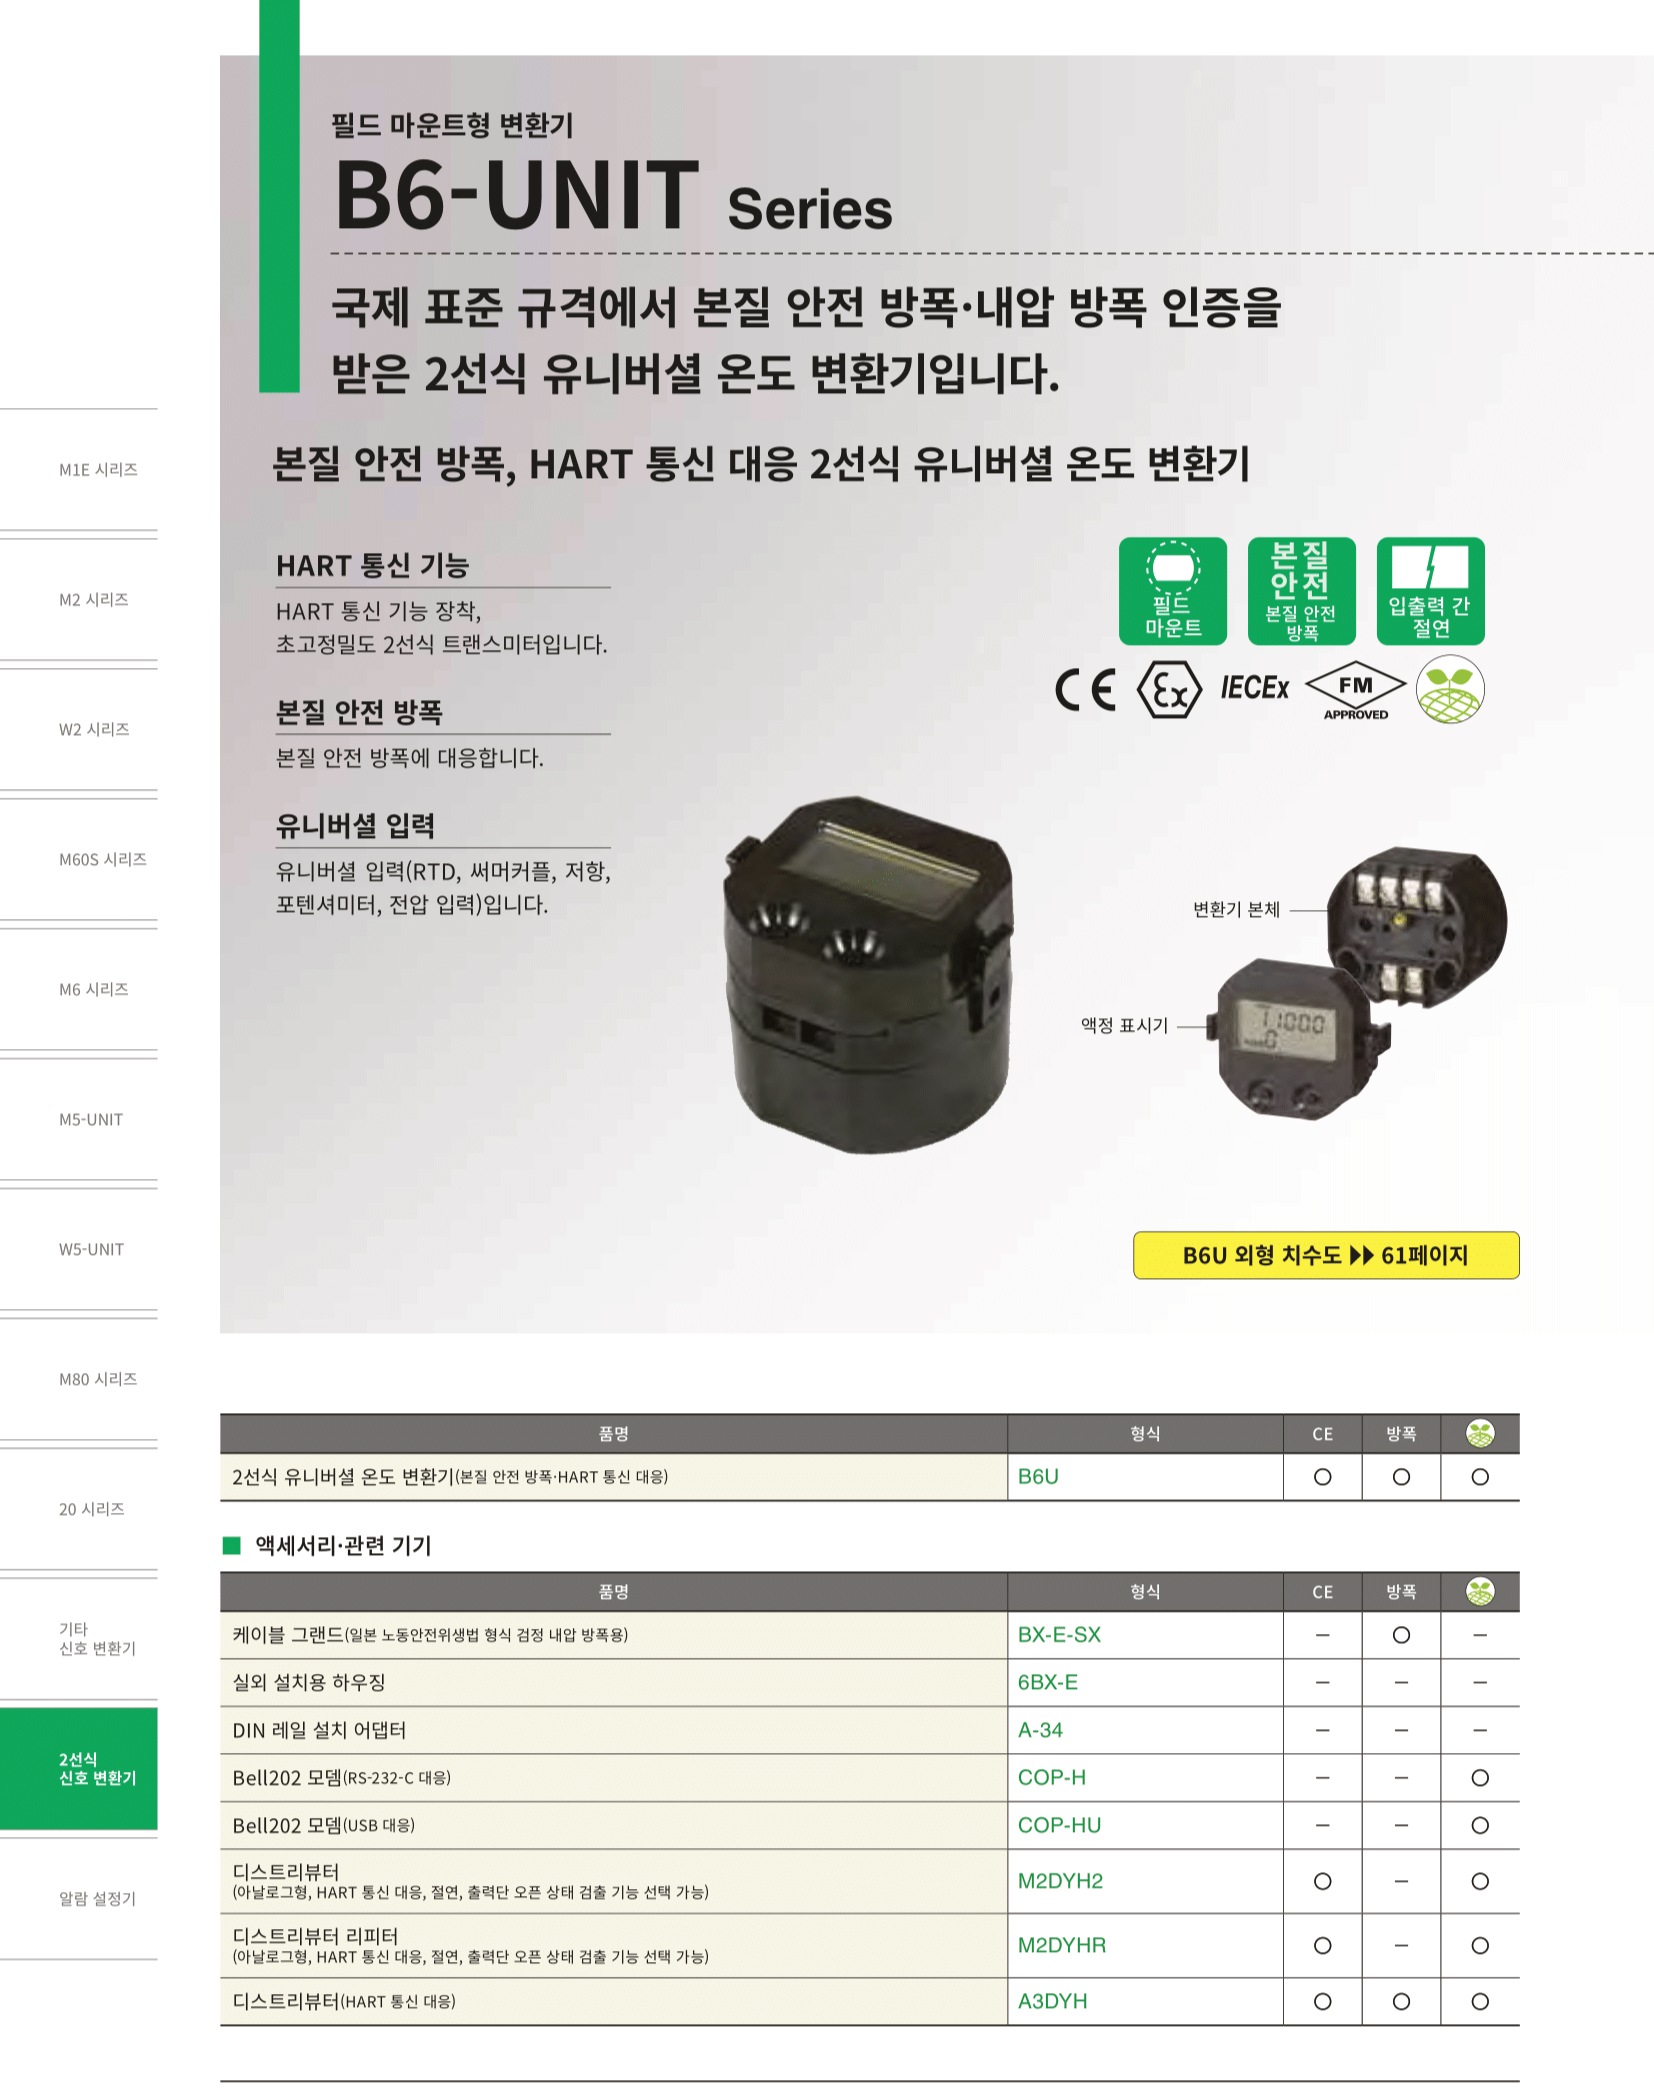Click the eco icon in the first table header
The width and height of the screenshot is (1654, 2088).
click(x=1480, y=1434)
